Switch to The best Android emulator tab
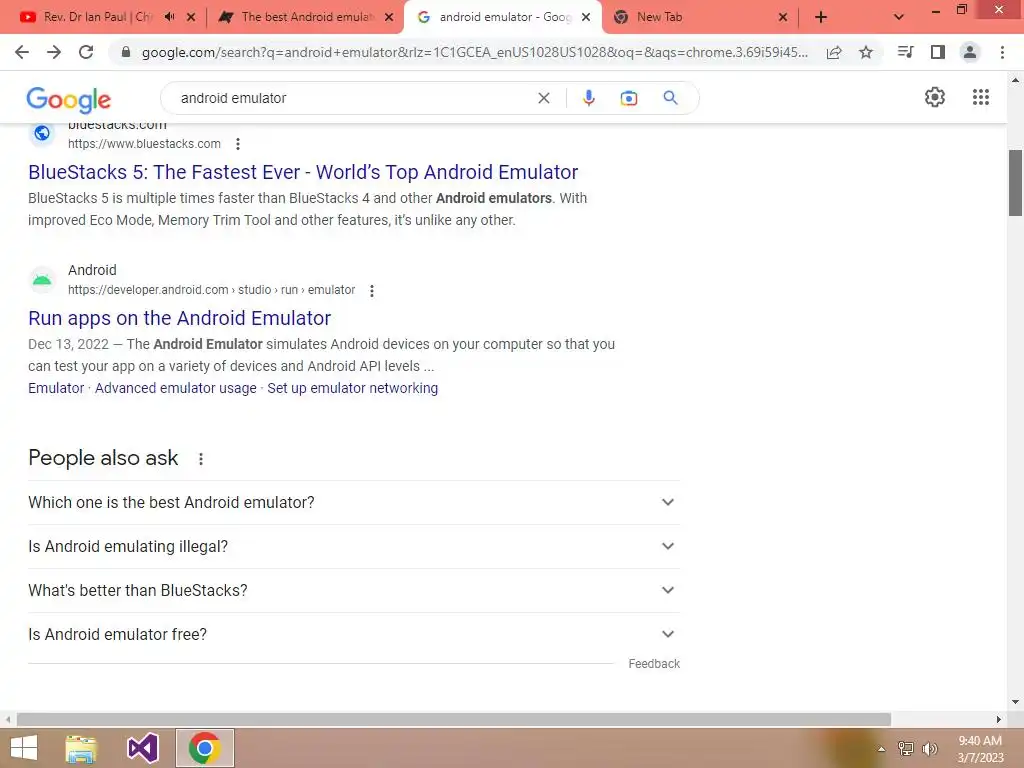Screen dimensions: 1024x768 296,17
